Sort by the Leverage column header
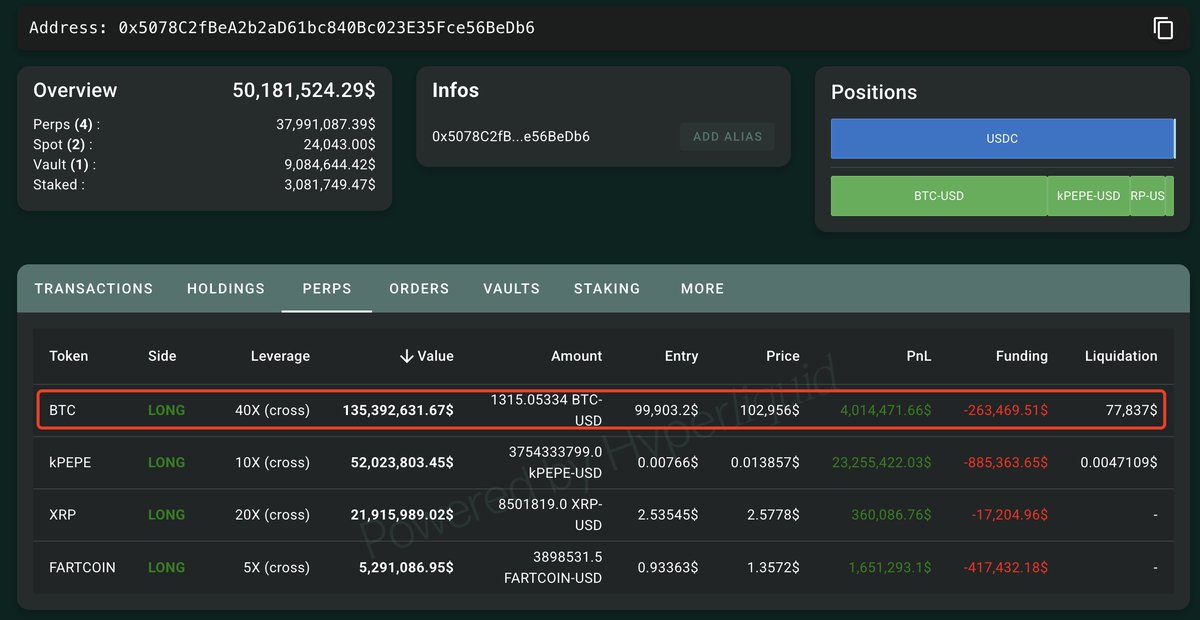 click(280, 356)
